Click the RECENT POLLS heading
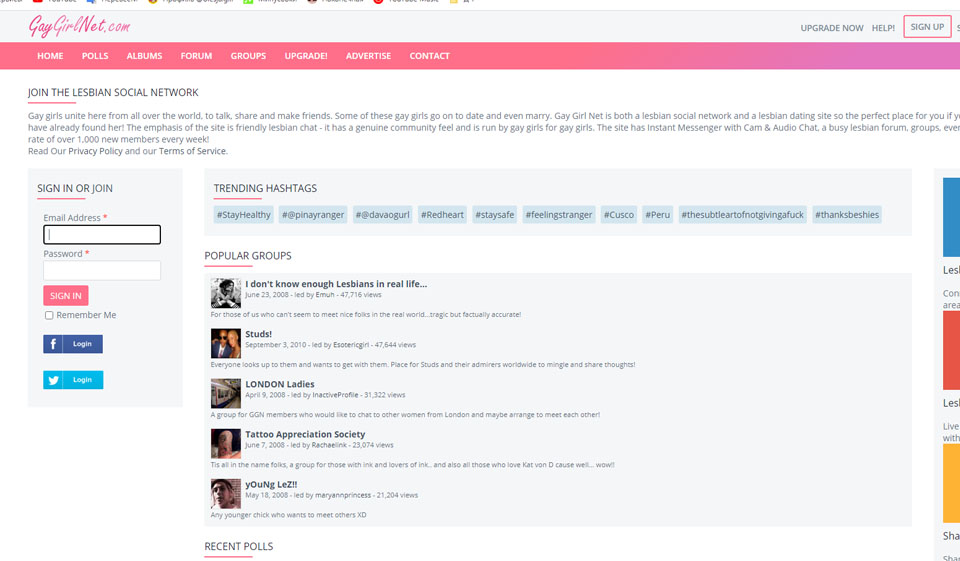This screenshot has width=960, height=561. click(239, 546)
